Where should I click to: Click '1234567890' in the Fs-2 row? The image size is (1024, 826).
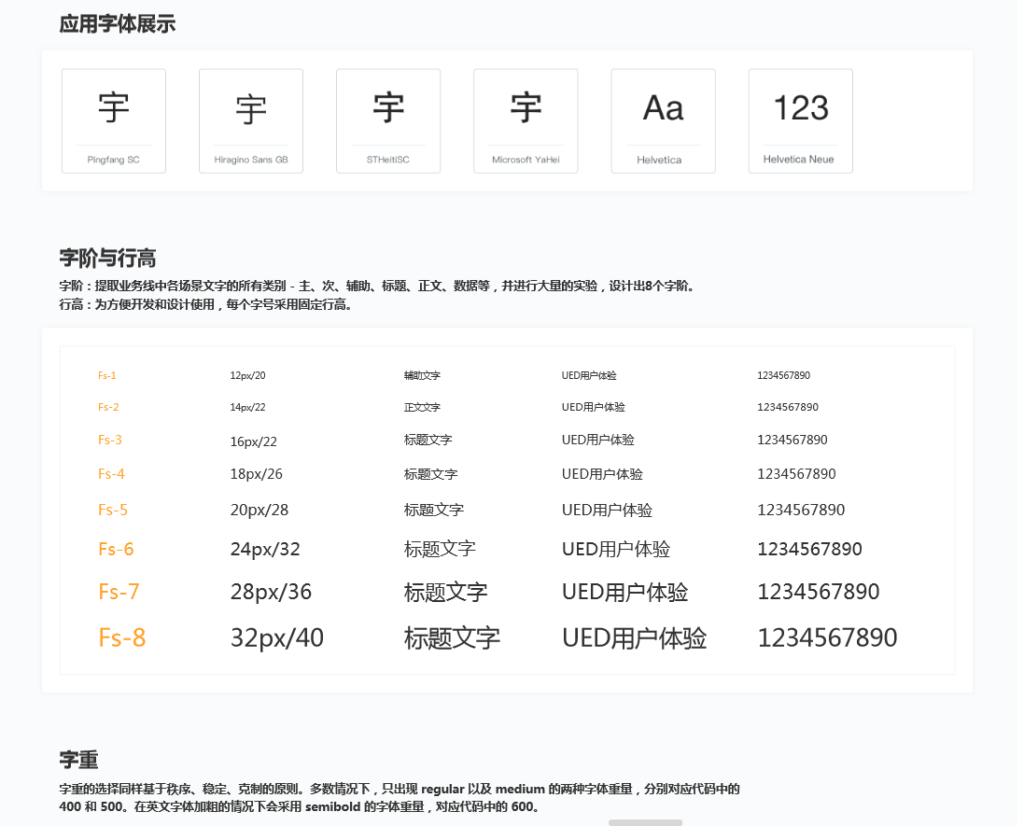click(x=788, y=407)
